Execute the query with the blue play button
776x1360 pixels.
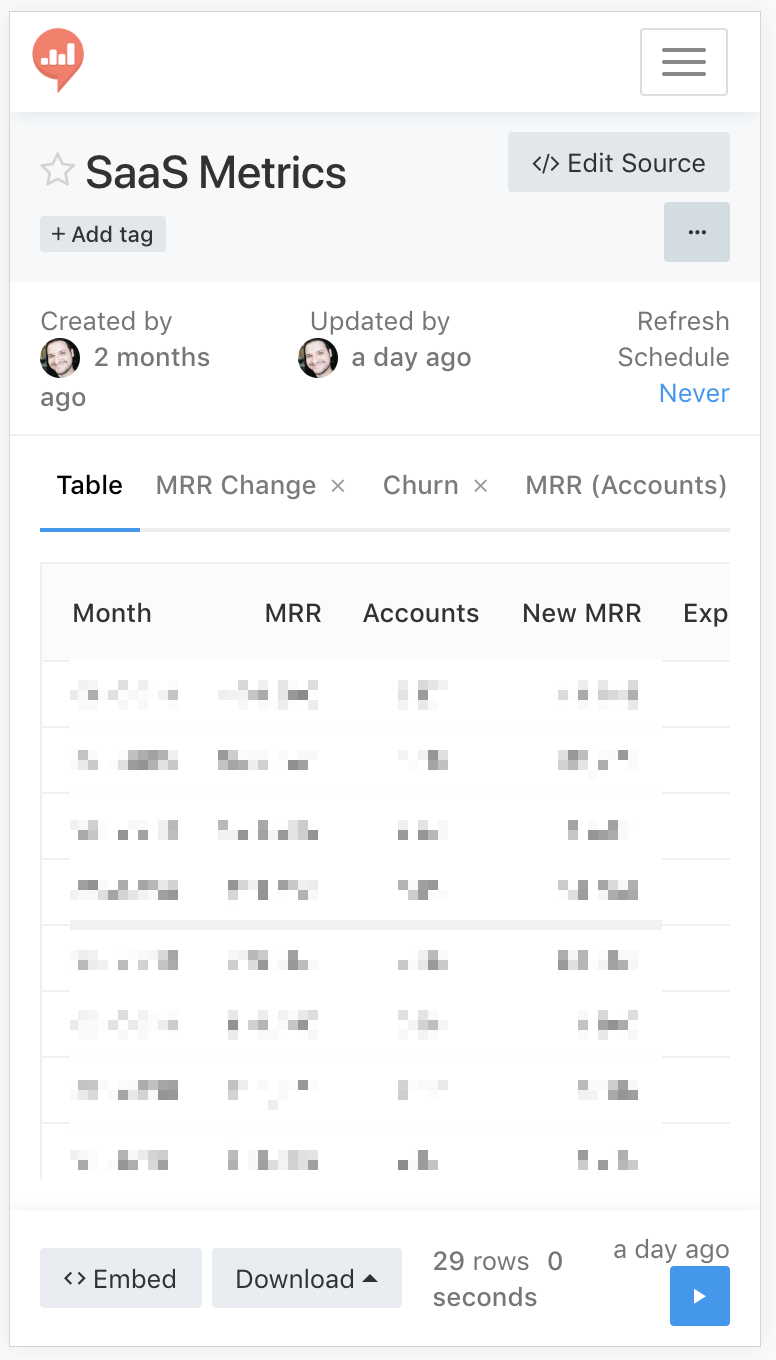[x=700, y=1296]
